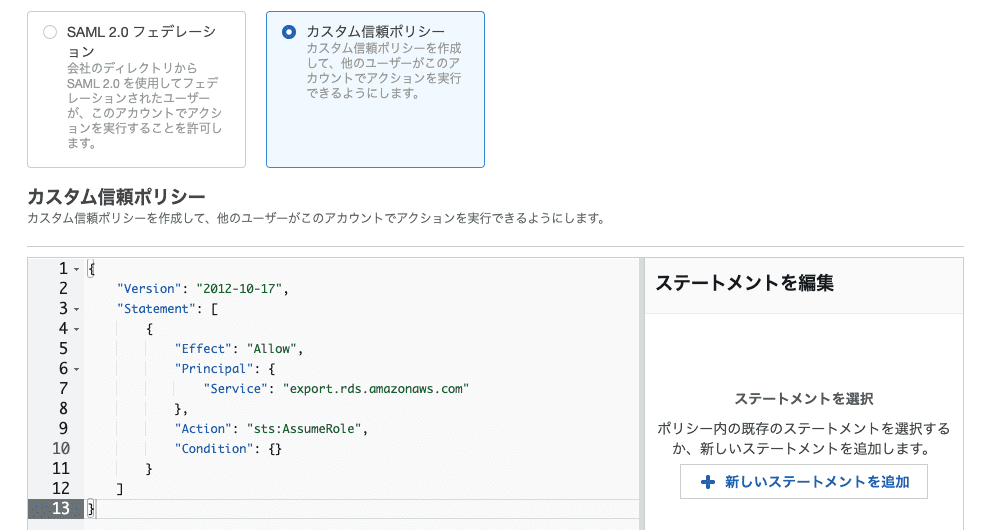Collapse the Principal block on line 6

pos(77,369)
